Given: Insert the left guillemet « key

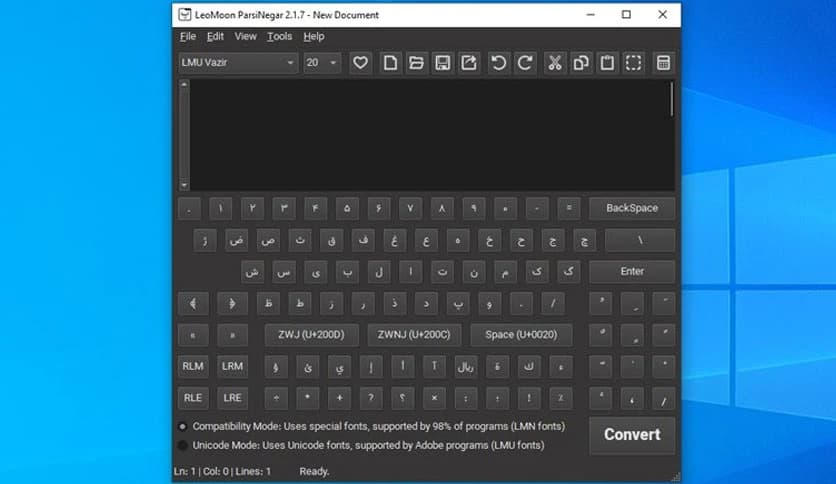Looking at the screenshot, I should [193, 335].
